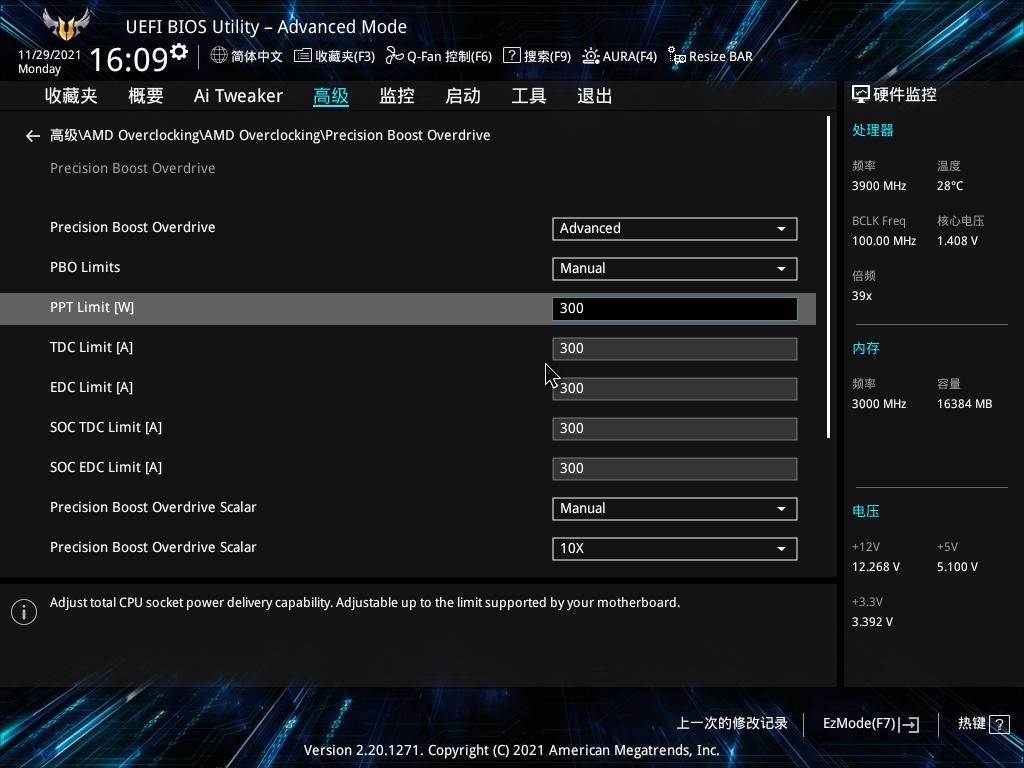
Task: Click the EDC Limit [A] input field
Action: (x=675, y=389)
